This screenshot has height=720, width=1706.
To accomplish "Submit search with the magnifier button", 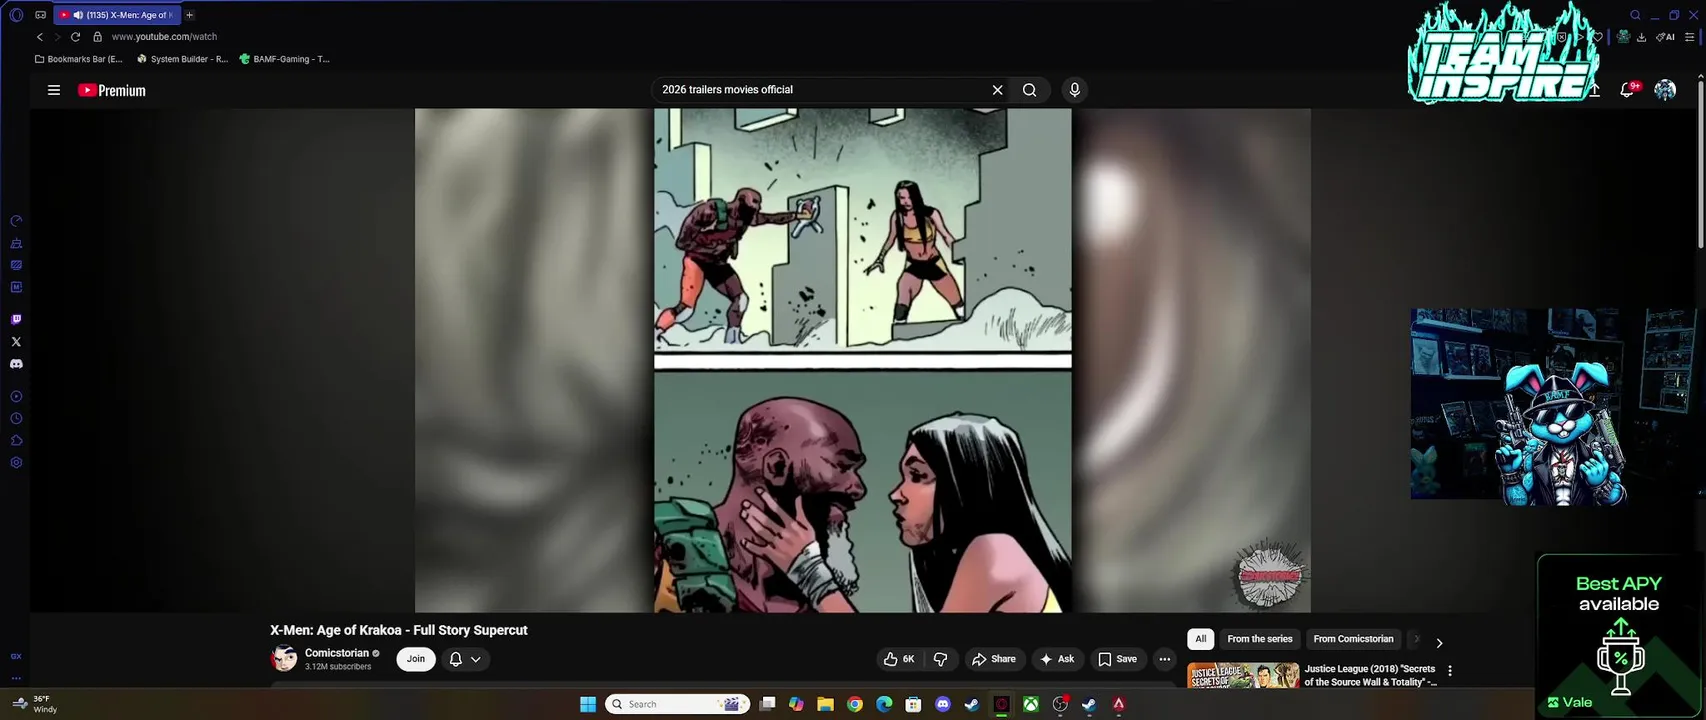I will (1029, 90).
